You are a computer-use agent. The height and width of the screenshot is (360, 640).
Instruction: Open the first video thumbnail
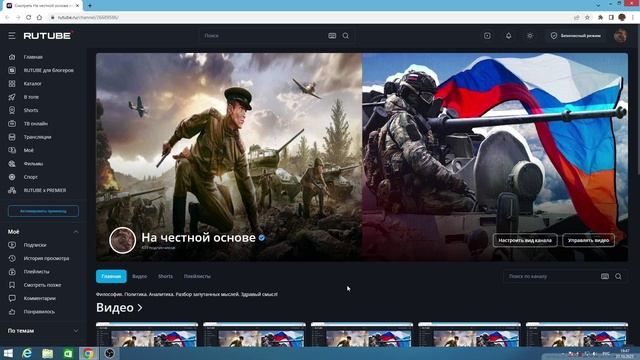147,334
